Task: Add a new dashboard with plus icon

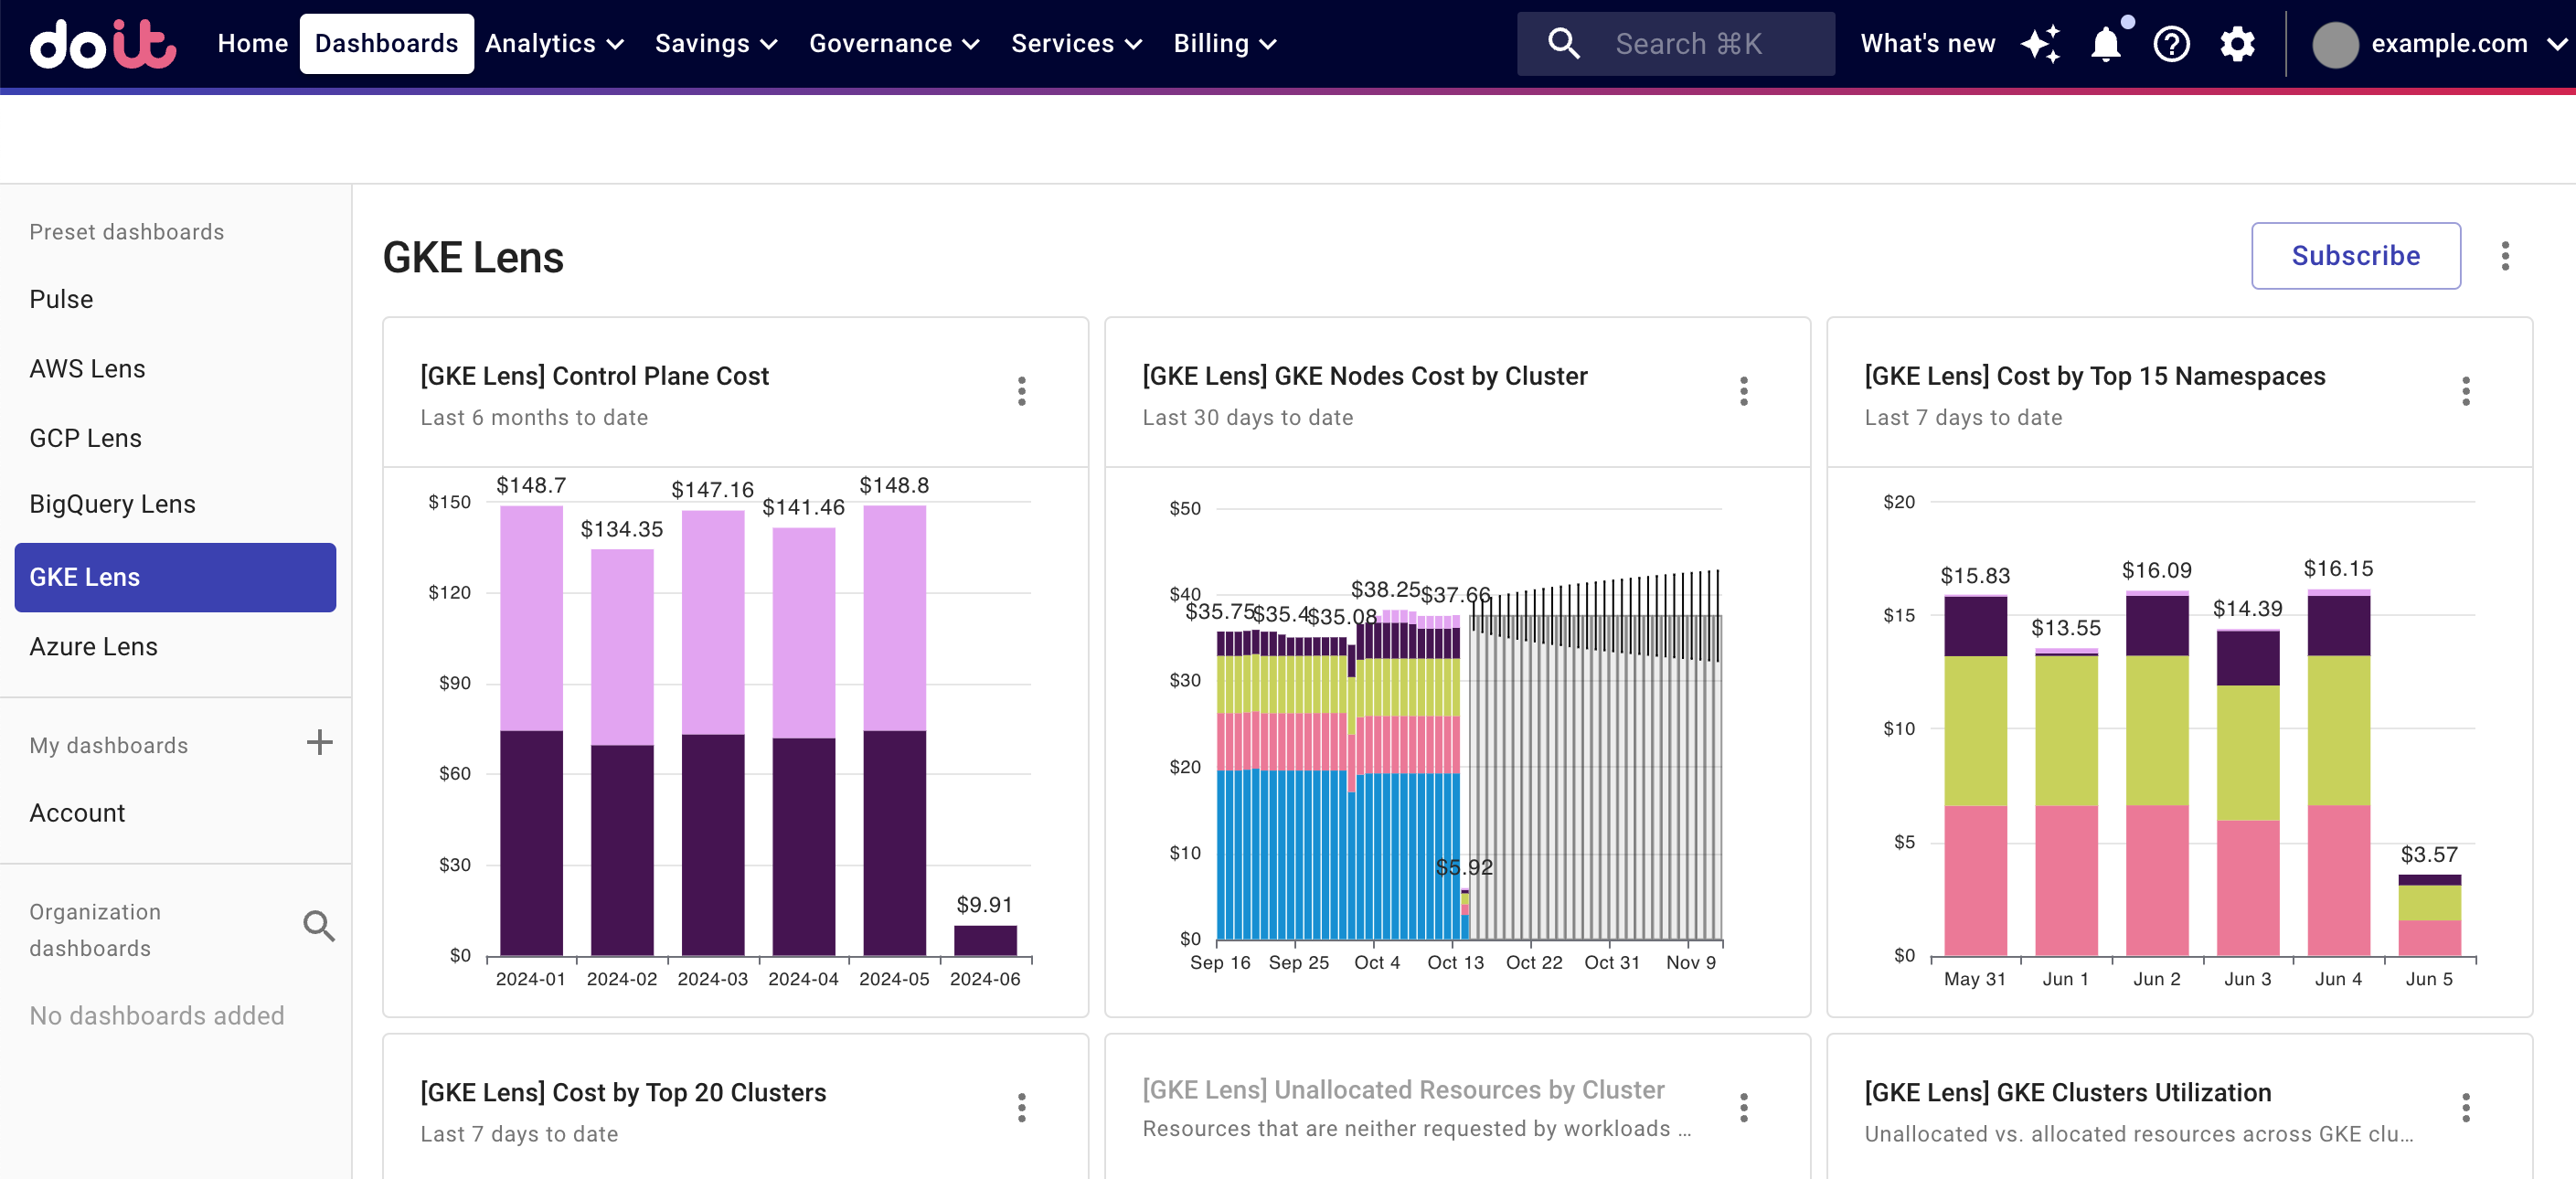Action: [x=319, y=743]
